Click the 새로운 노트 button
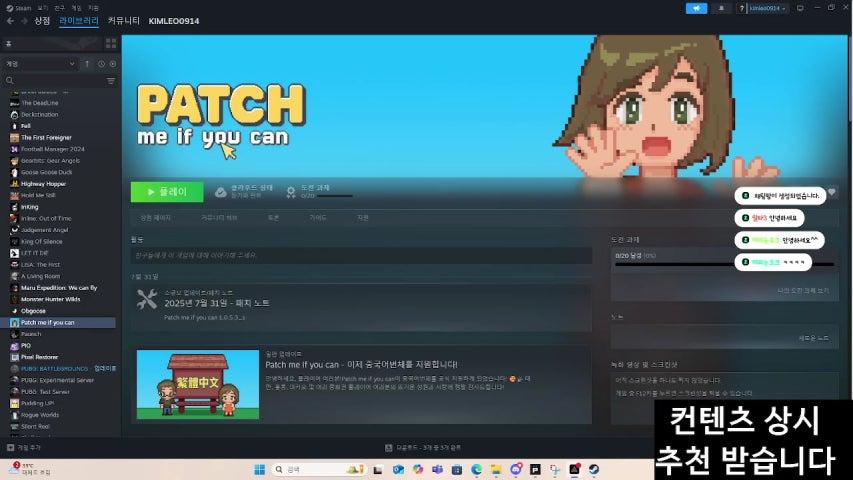This screenshot has width=853, height=480. [x=814, y=338]
